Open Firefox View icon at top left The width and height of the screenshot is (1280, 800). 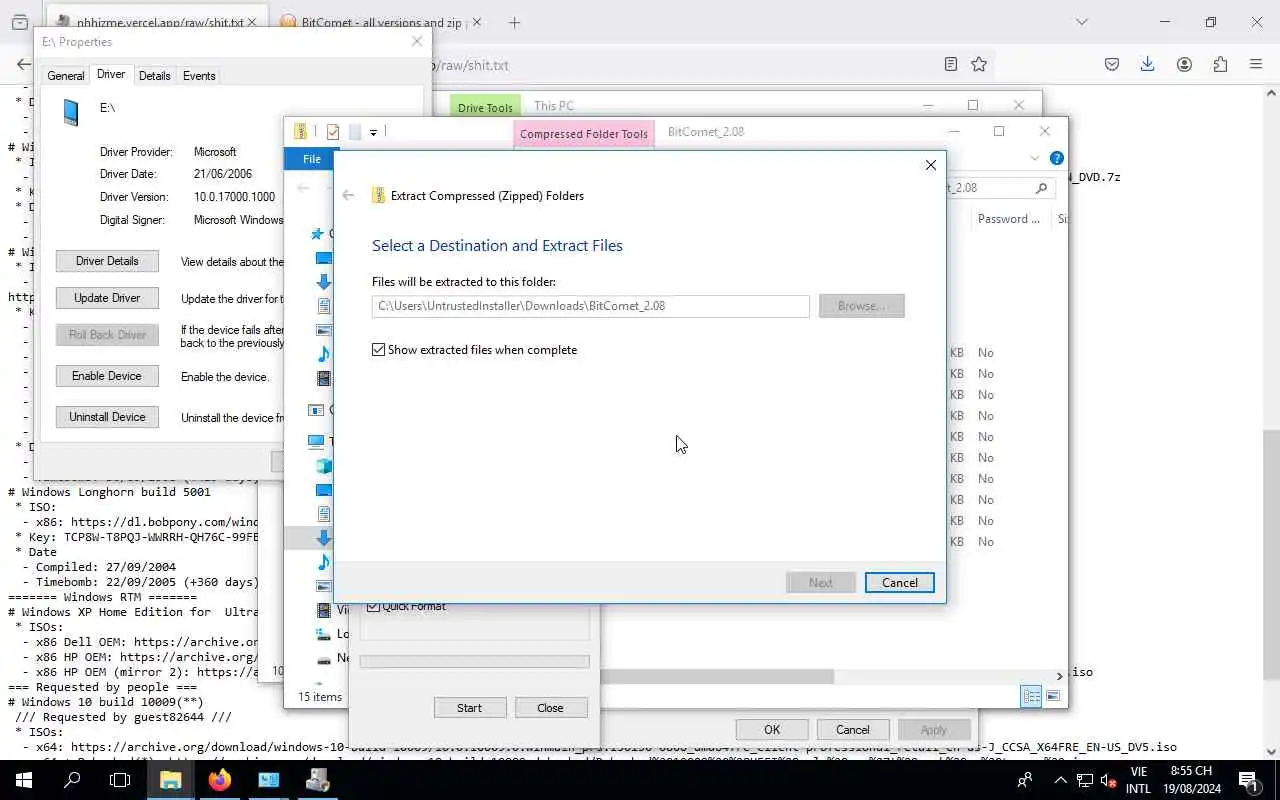[x=19, y=22]
